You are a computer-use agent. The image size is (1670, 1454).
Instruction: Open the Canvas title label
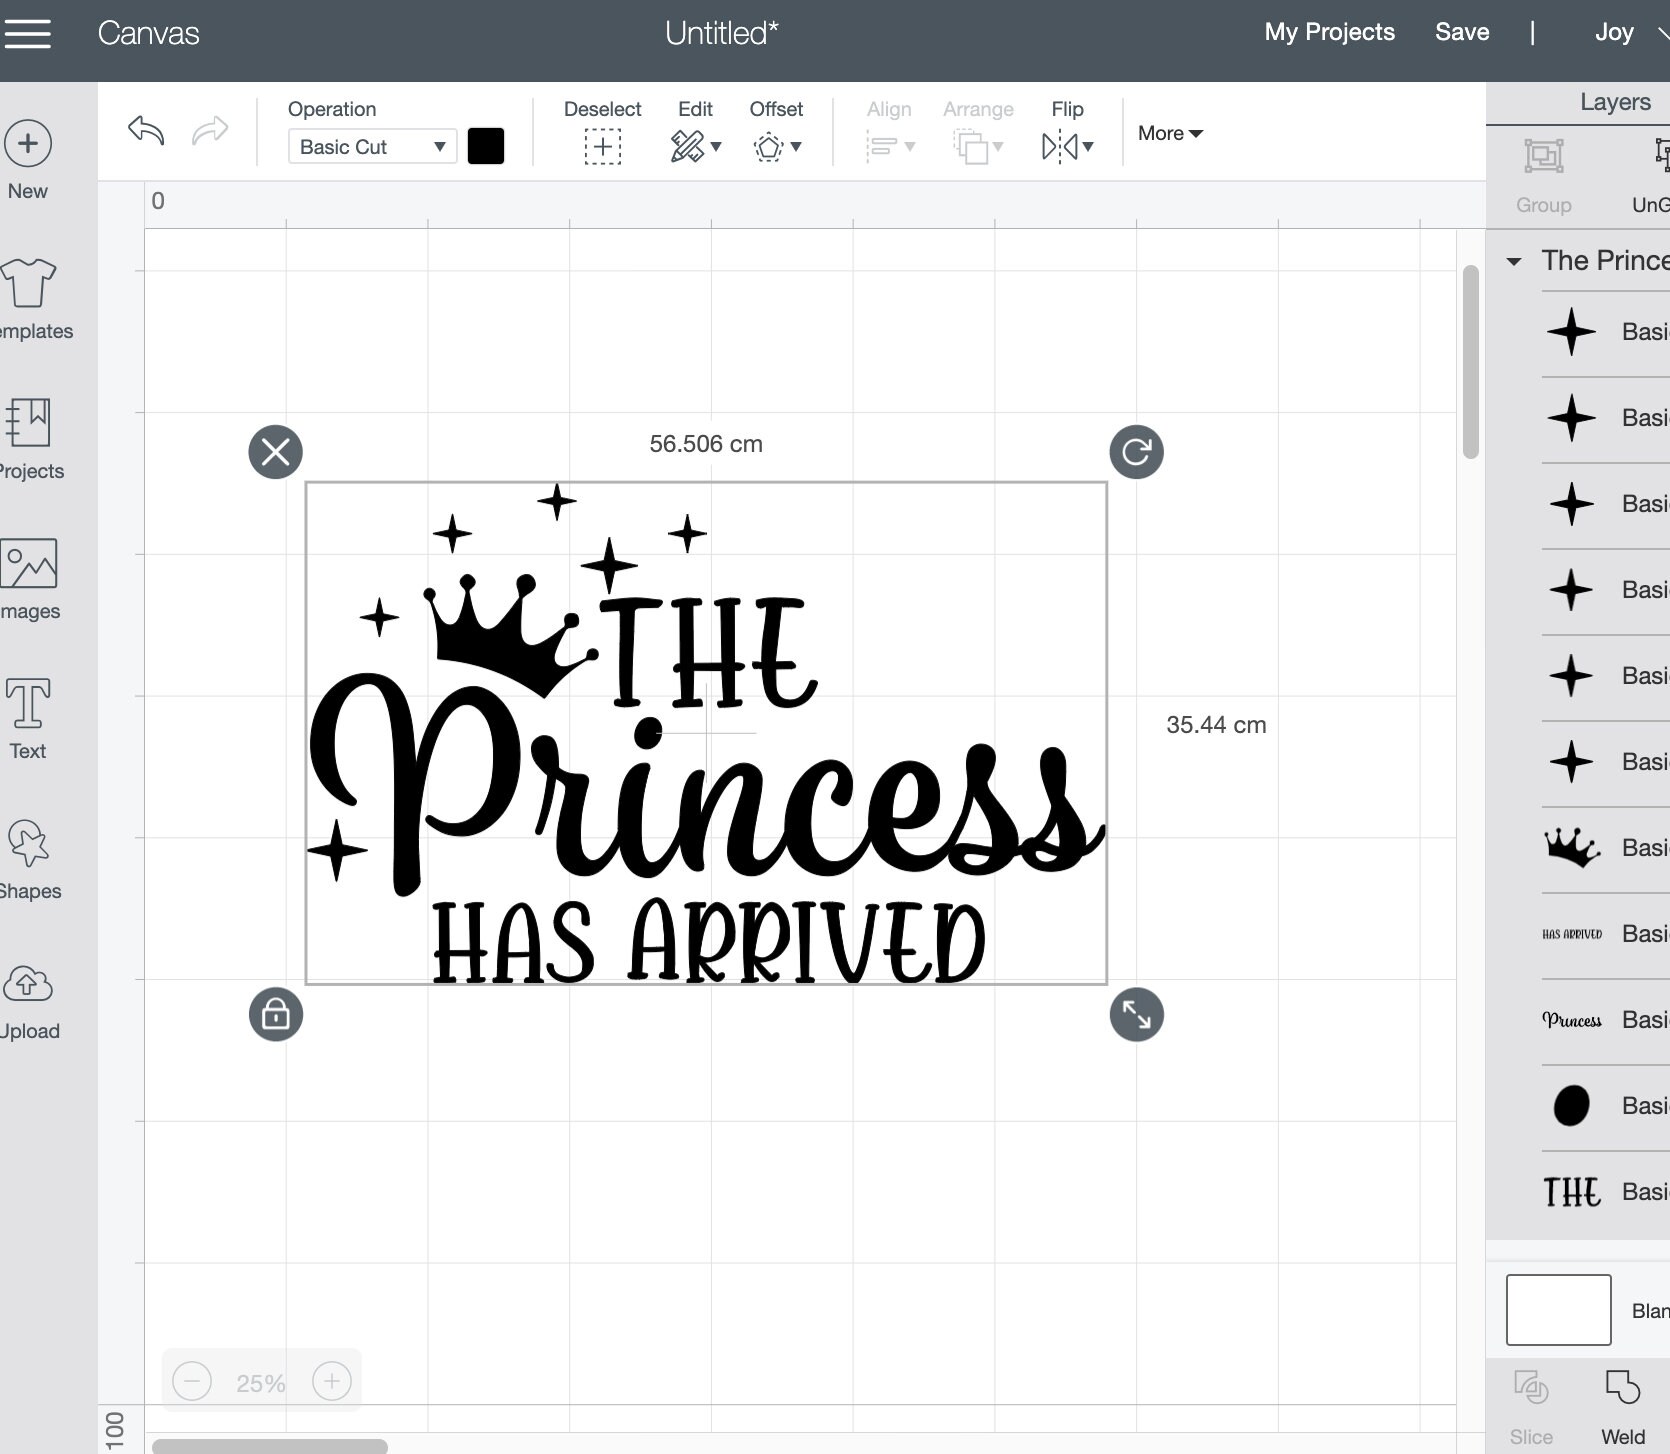(148, 33)
